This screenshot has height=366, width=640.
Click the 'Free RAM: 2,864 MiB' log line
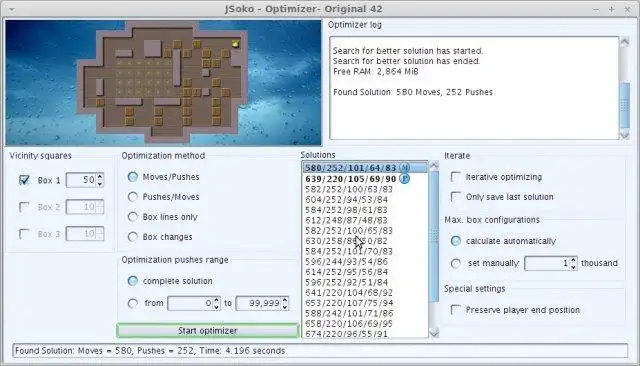[x=376, y=71]
